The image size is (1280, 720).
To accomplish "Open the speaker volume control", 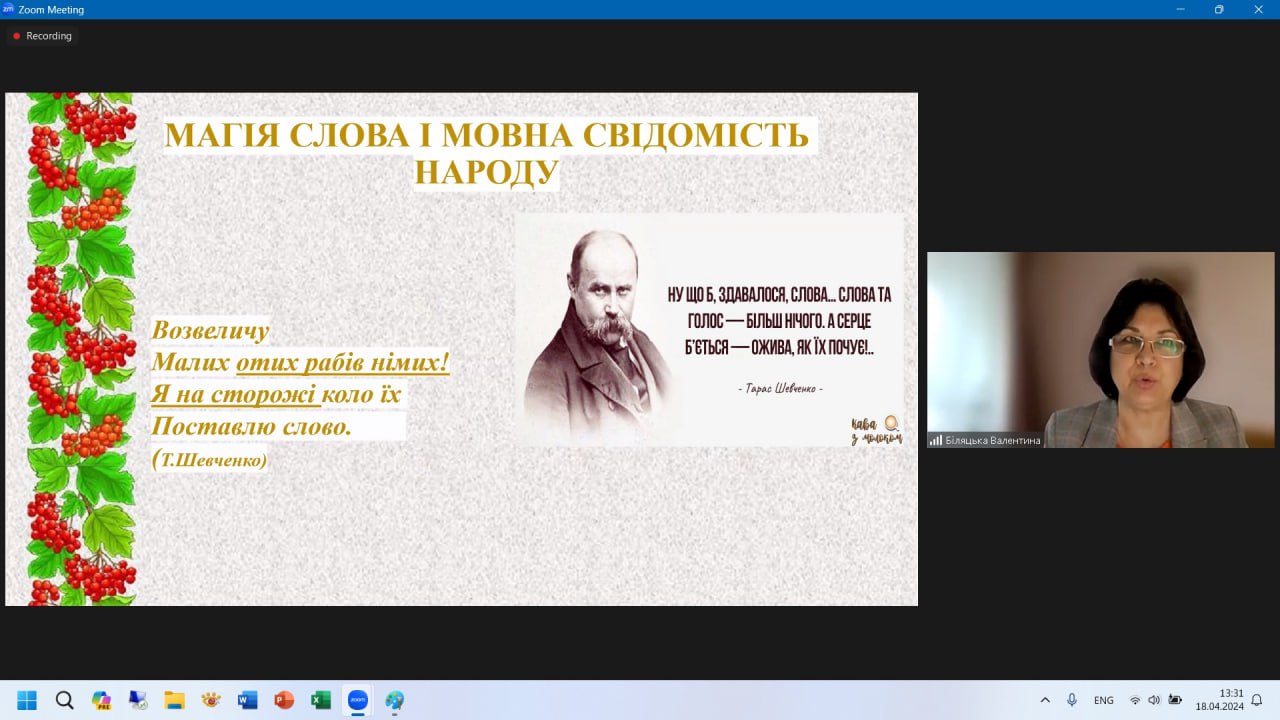I will (1154, 700).
